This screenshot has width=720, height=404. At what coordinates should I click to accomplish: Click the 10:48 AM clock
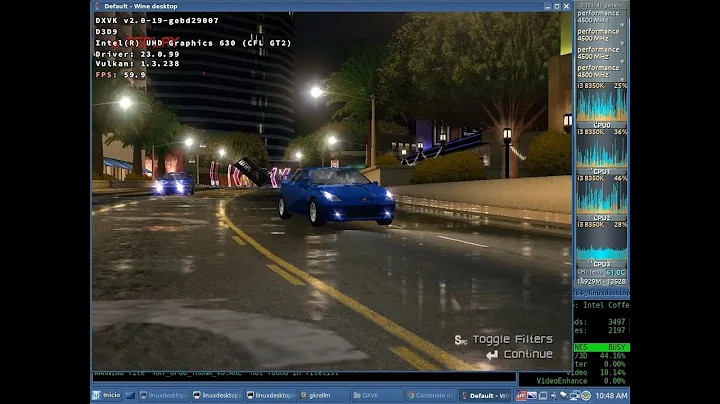611,395
